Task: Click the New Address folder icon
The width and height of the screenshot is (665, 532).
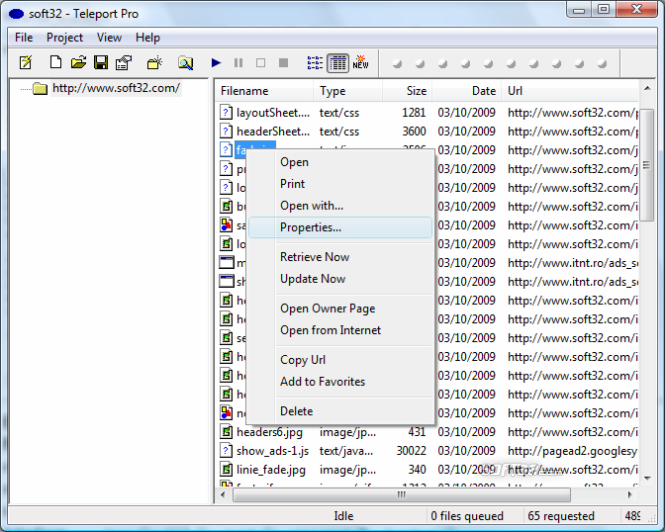Action: click(x=154, y=63)
